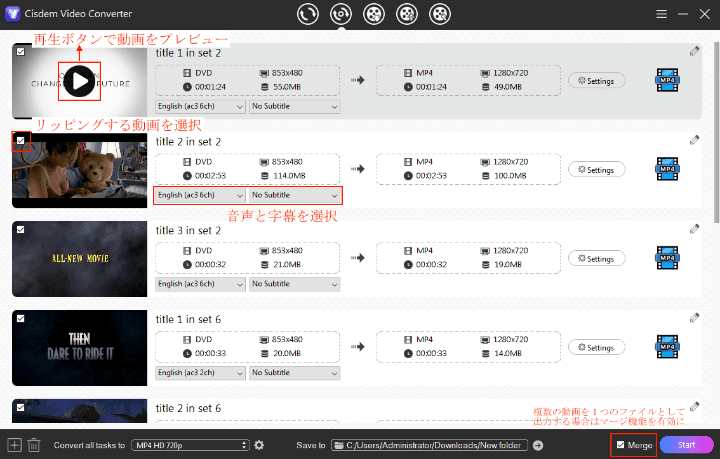Screen dimensions: 720x459
Task: Uncheck title 2 in set 6 checkbox
Action: (x=21, y=407)
